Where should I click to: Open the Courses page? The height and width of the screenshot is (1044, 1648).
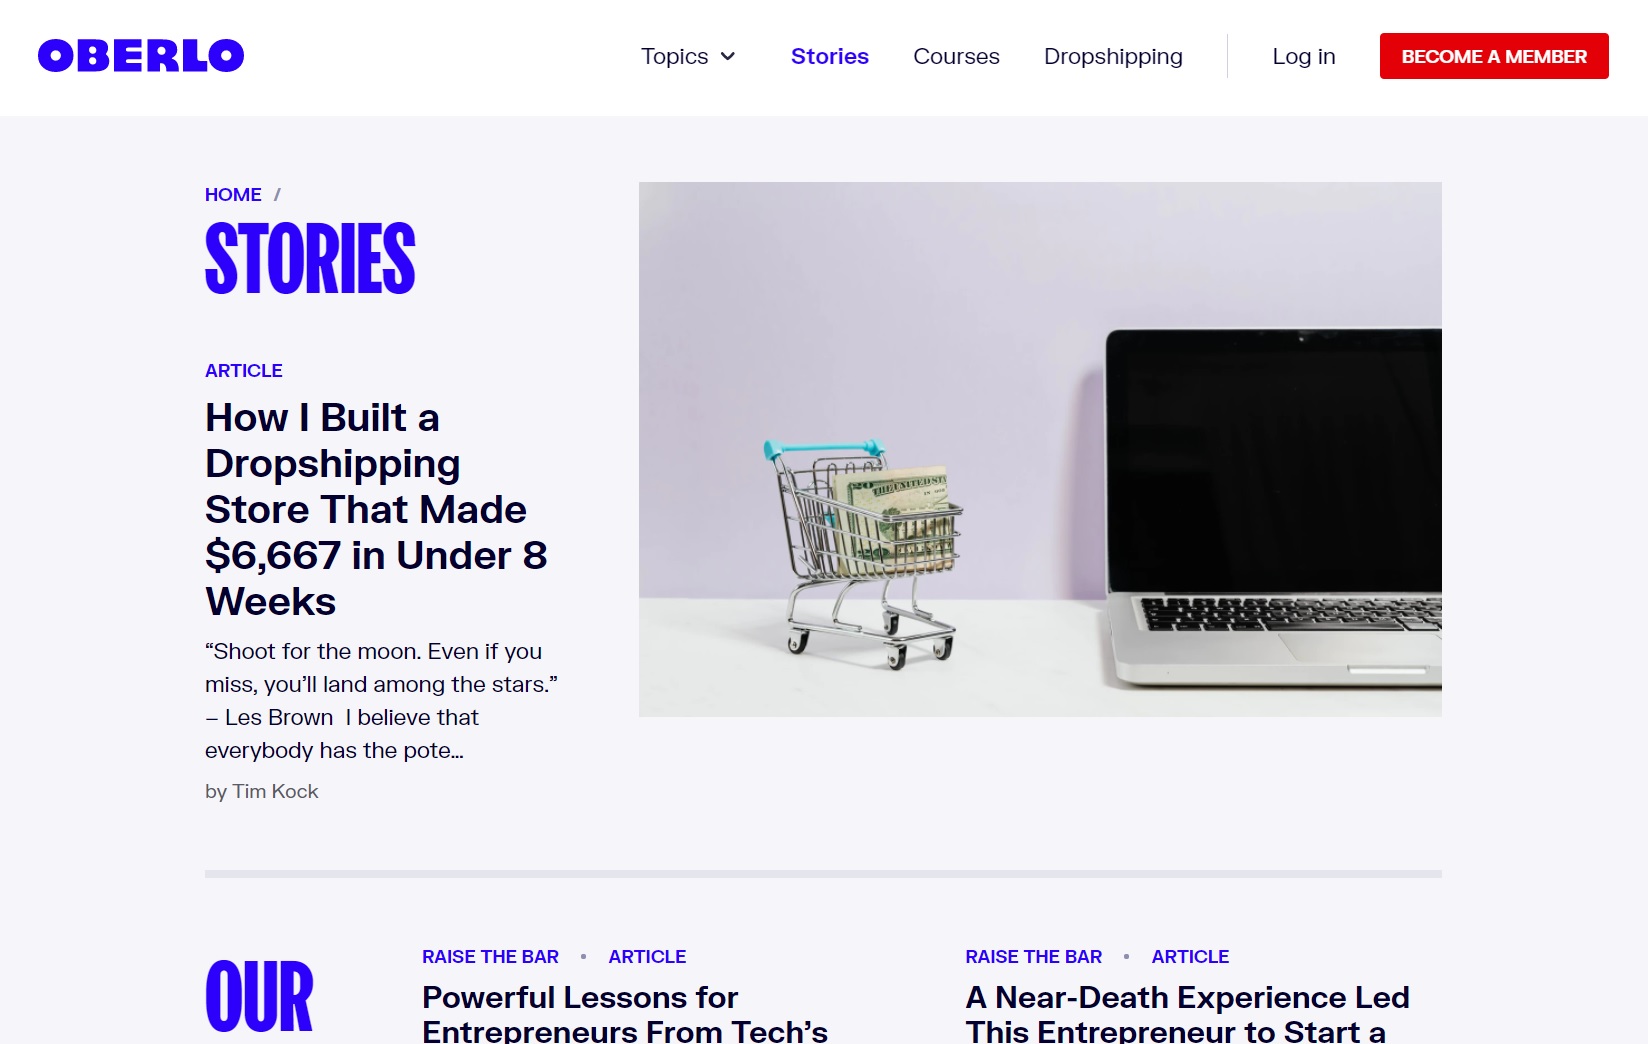pyautogui.click(x=956, y=56)
